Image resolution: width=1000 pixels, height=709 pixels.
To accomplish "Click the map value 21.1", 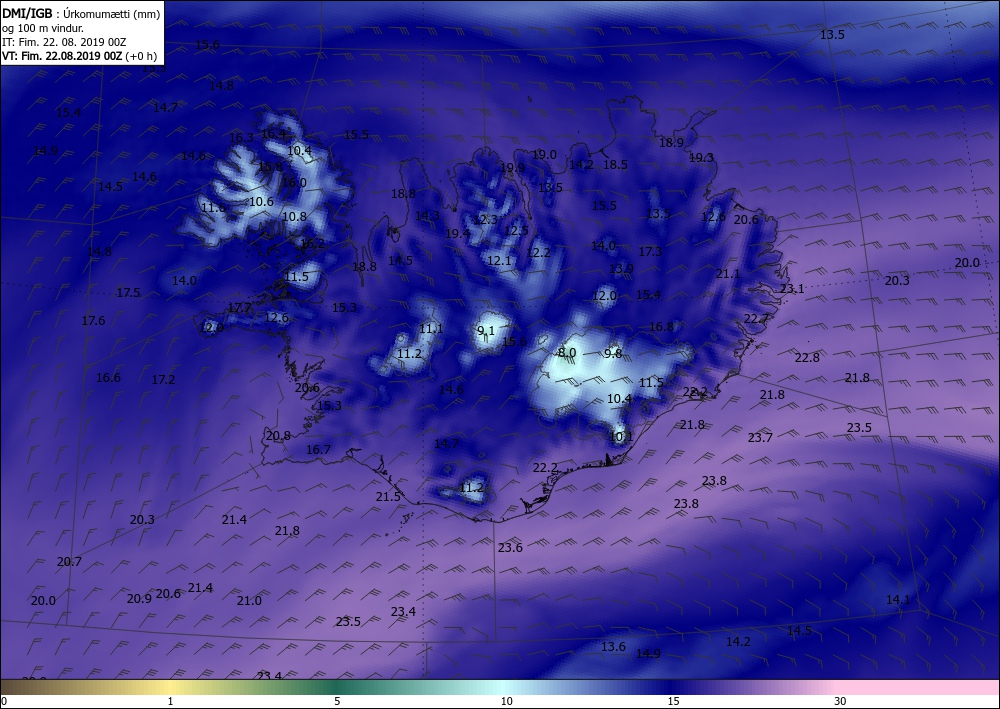I will tap(728, 274).
